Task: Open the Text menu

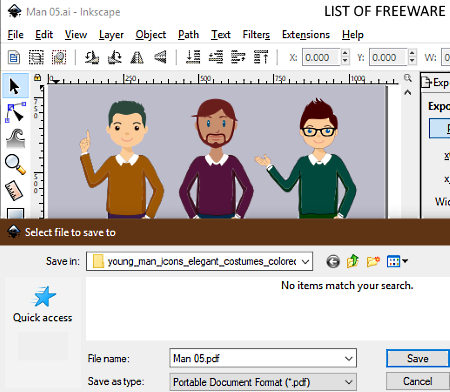Action: (221, 35)
